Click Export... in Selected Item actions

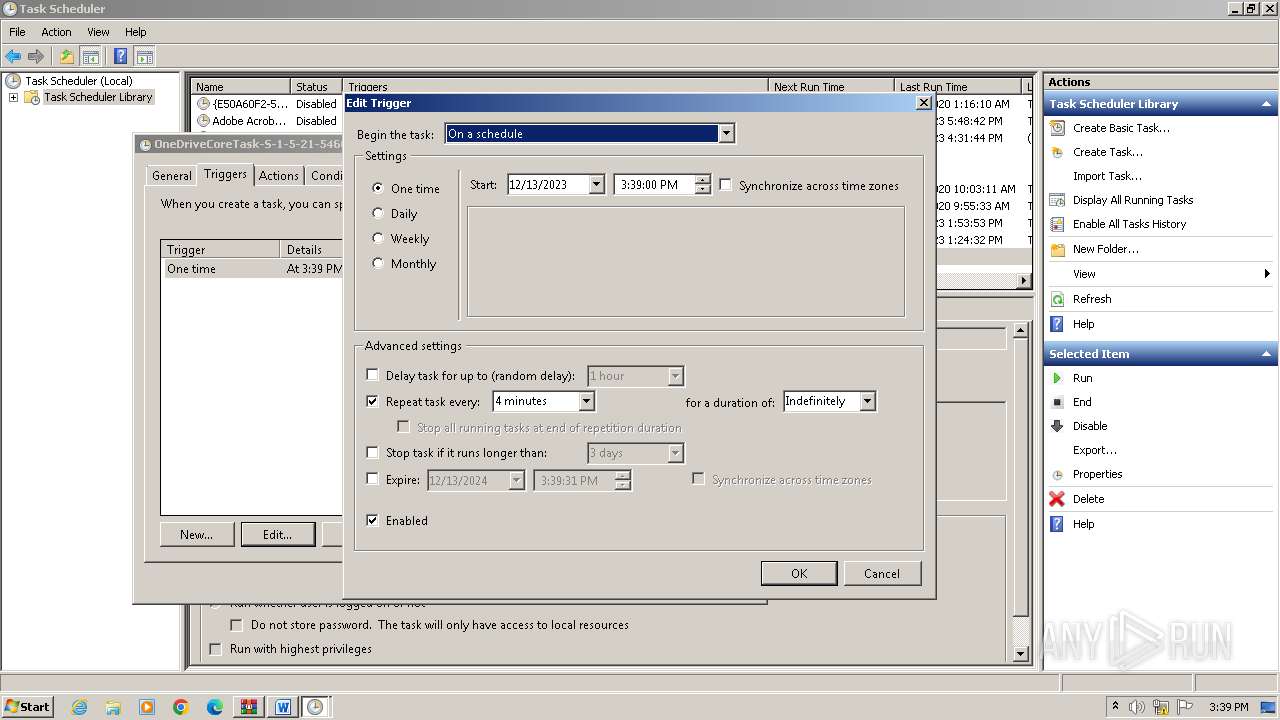(1095, 450)
